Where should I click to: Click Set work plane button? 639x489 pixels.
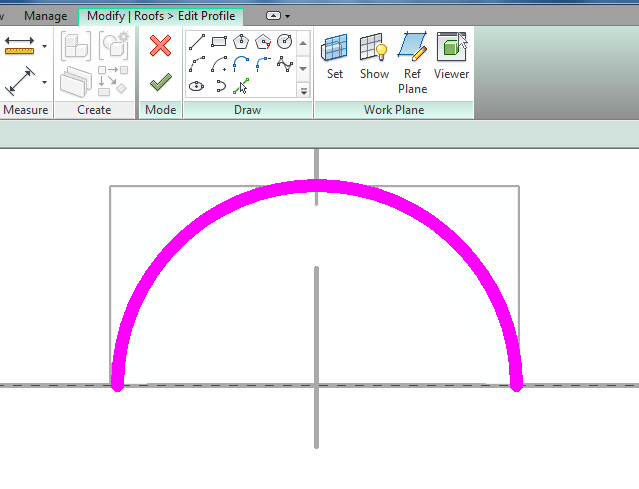coord(334,56)
